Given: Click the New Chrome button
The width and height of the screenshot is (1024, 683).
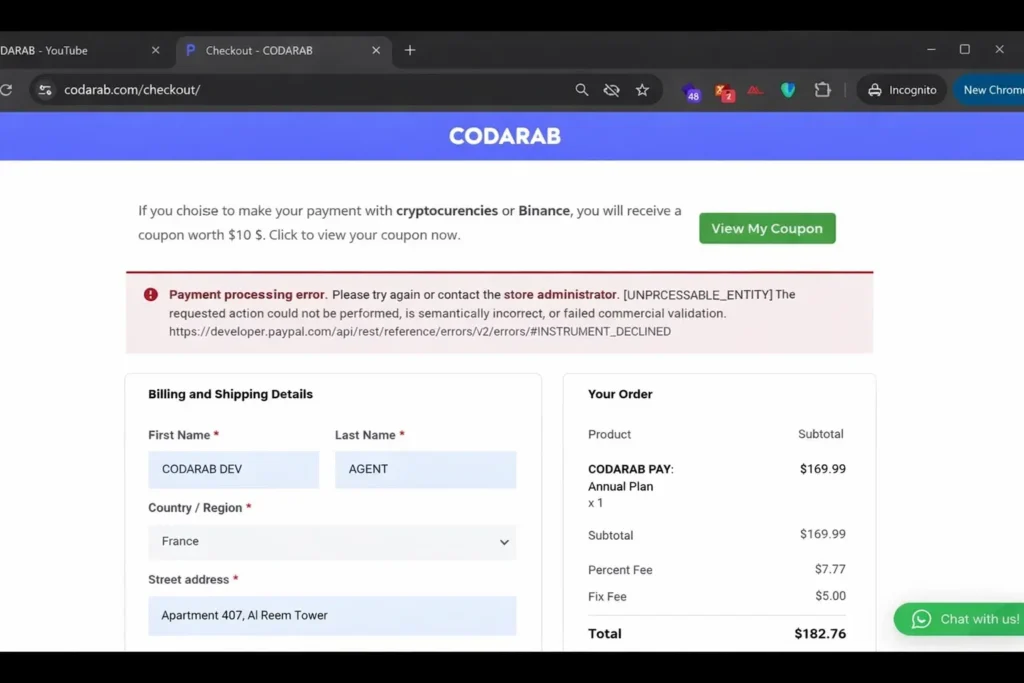Looking at the screenshot, I should coord(995,89).
